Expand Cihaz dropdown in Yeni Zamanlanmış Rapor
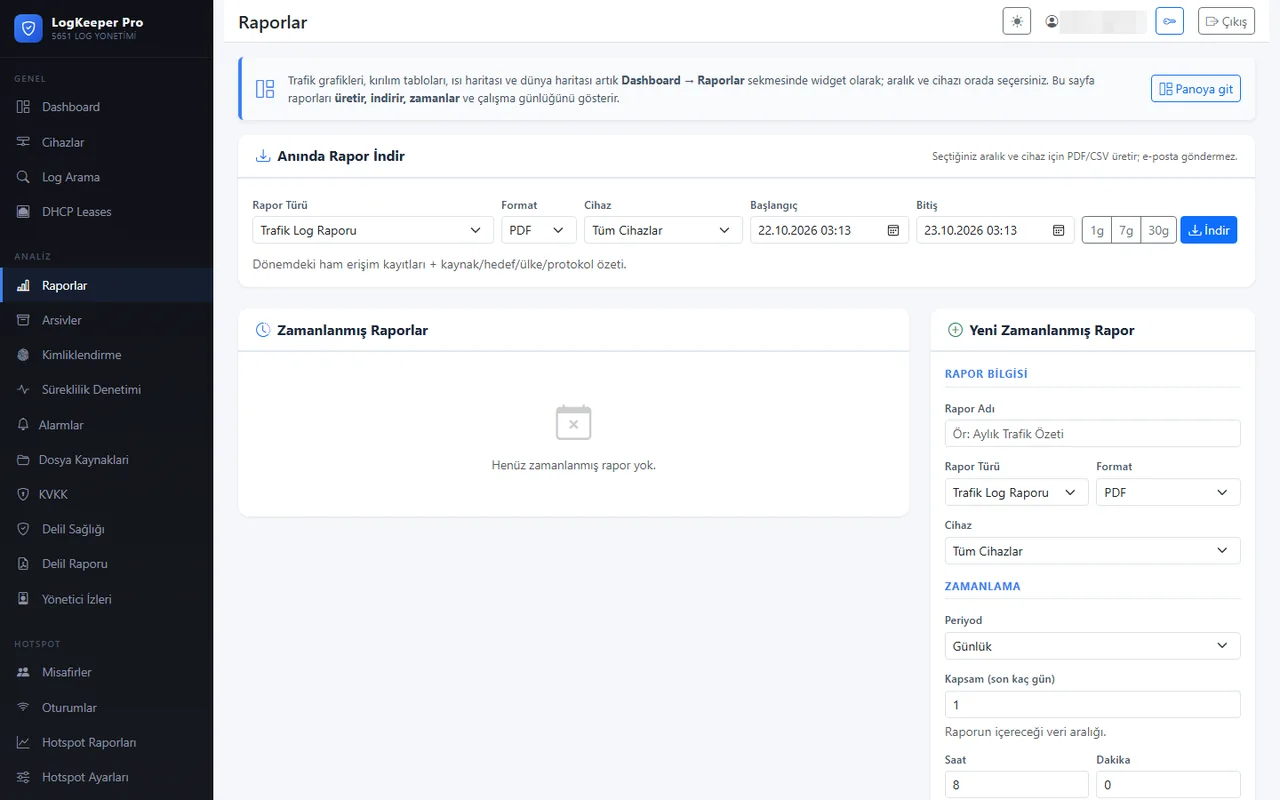The image size is (1280, 800). pyautogui.click(x=1092, y=551)
